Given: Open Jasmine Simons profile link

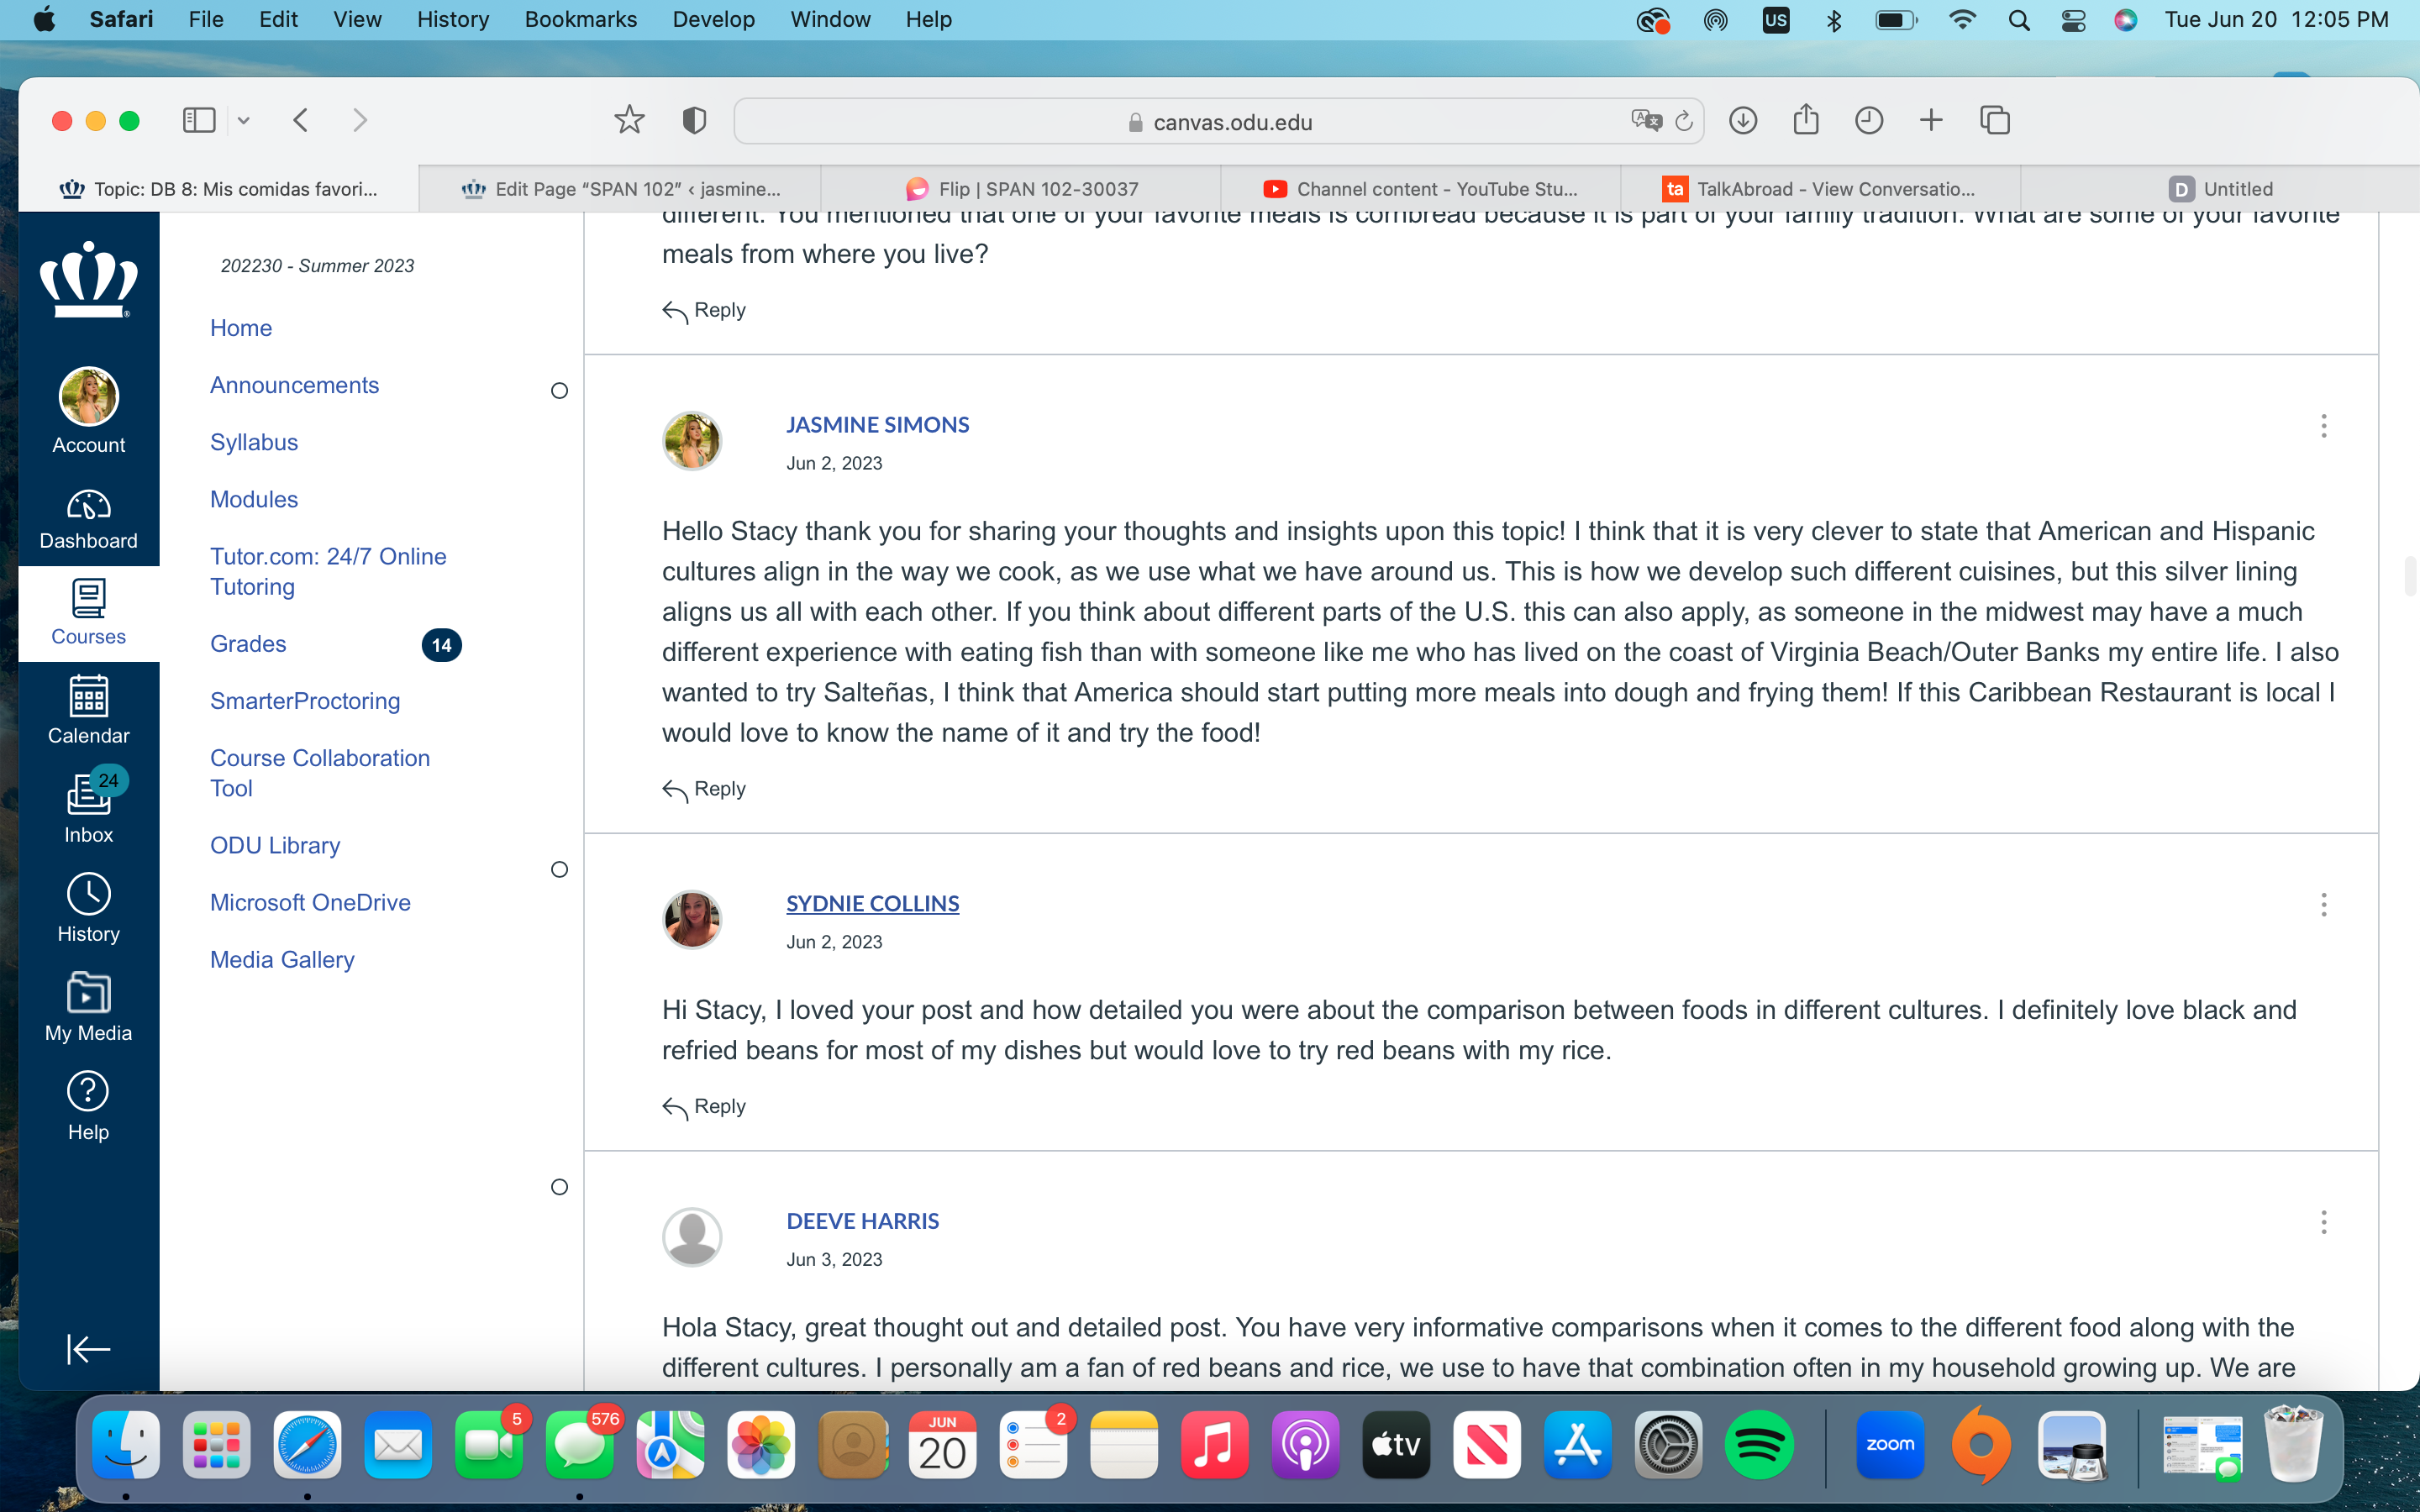Looking at the screenshot, I should tap(877, 424).
